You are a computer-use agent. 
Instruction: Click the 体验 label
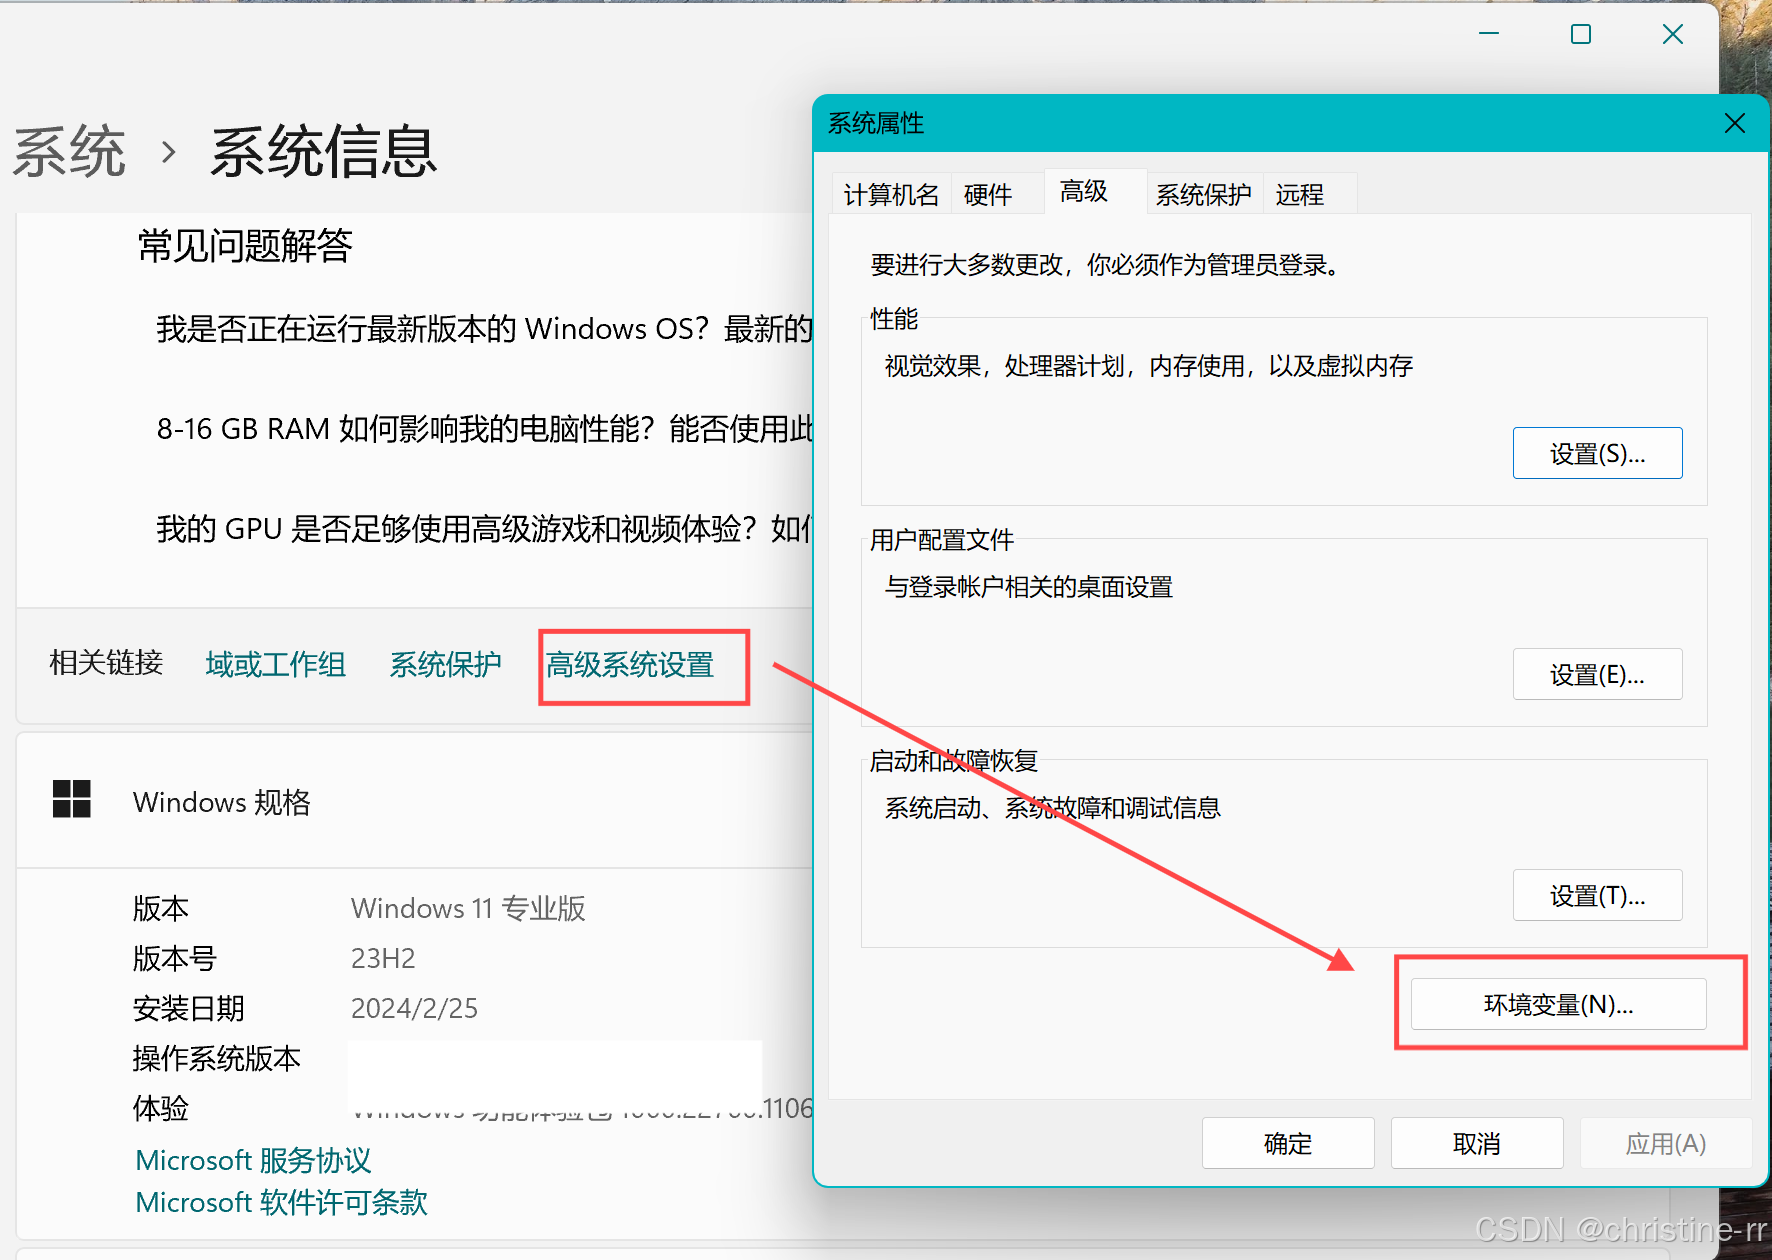[x=161, y=1108]
